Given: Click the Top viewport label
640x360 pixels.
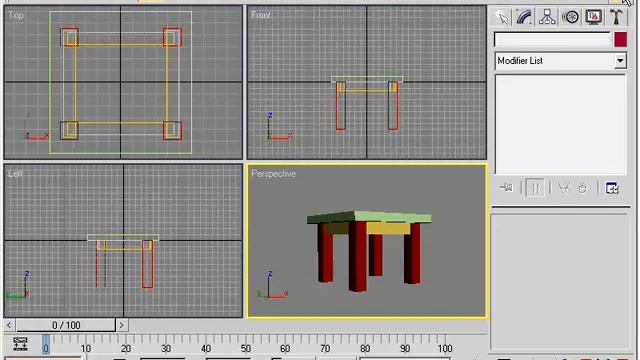Looking at the screenshot, I should click(16, 16).
